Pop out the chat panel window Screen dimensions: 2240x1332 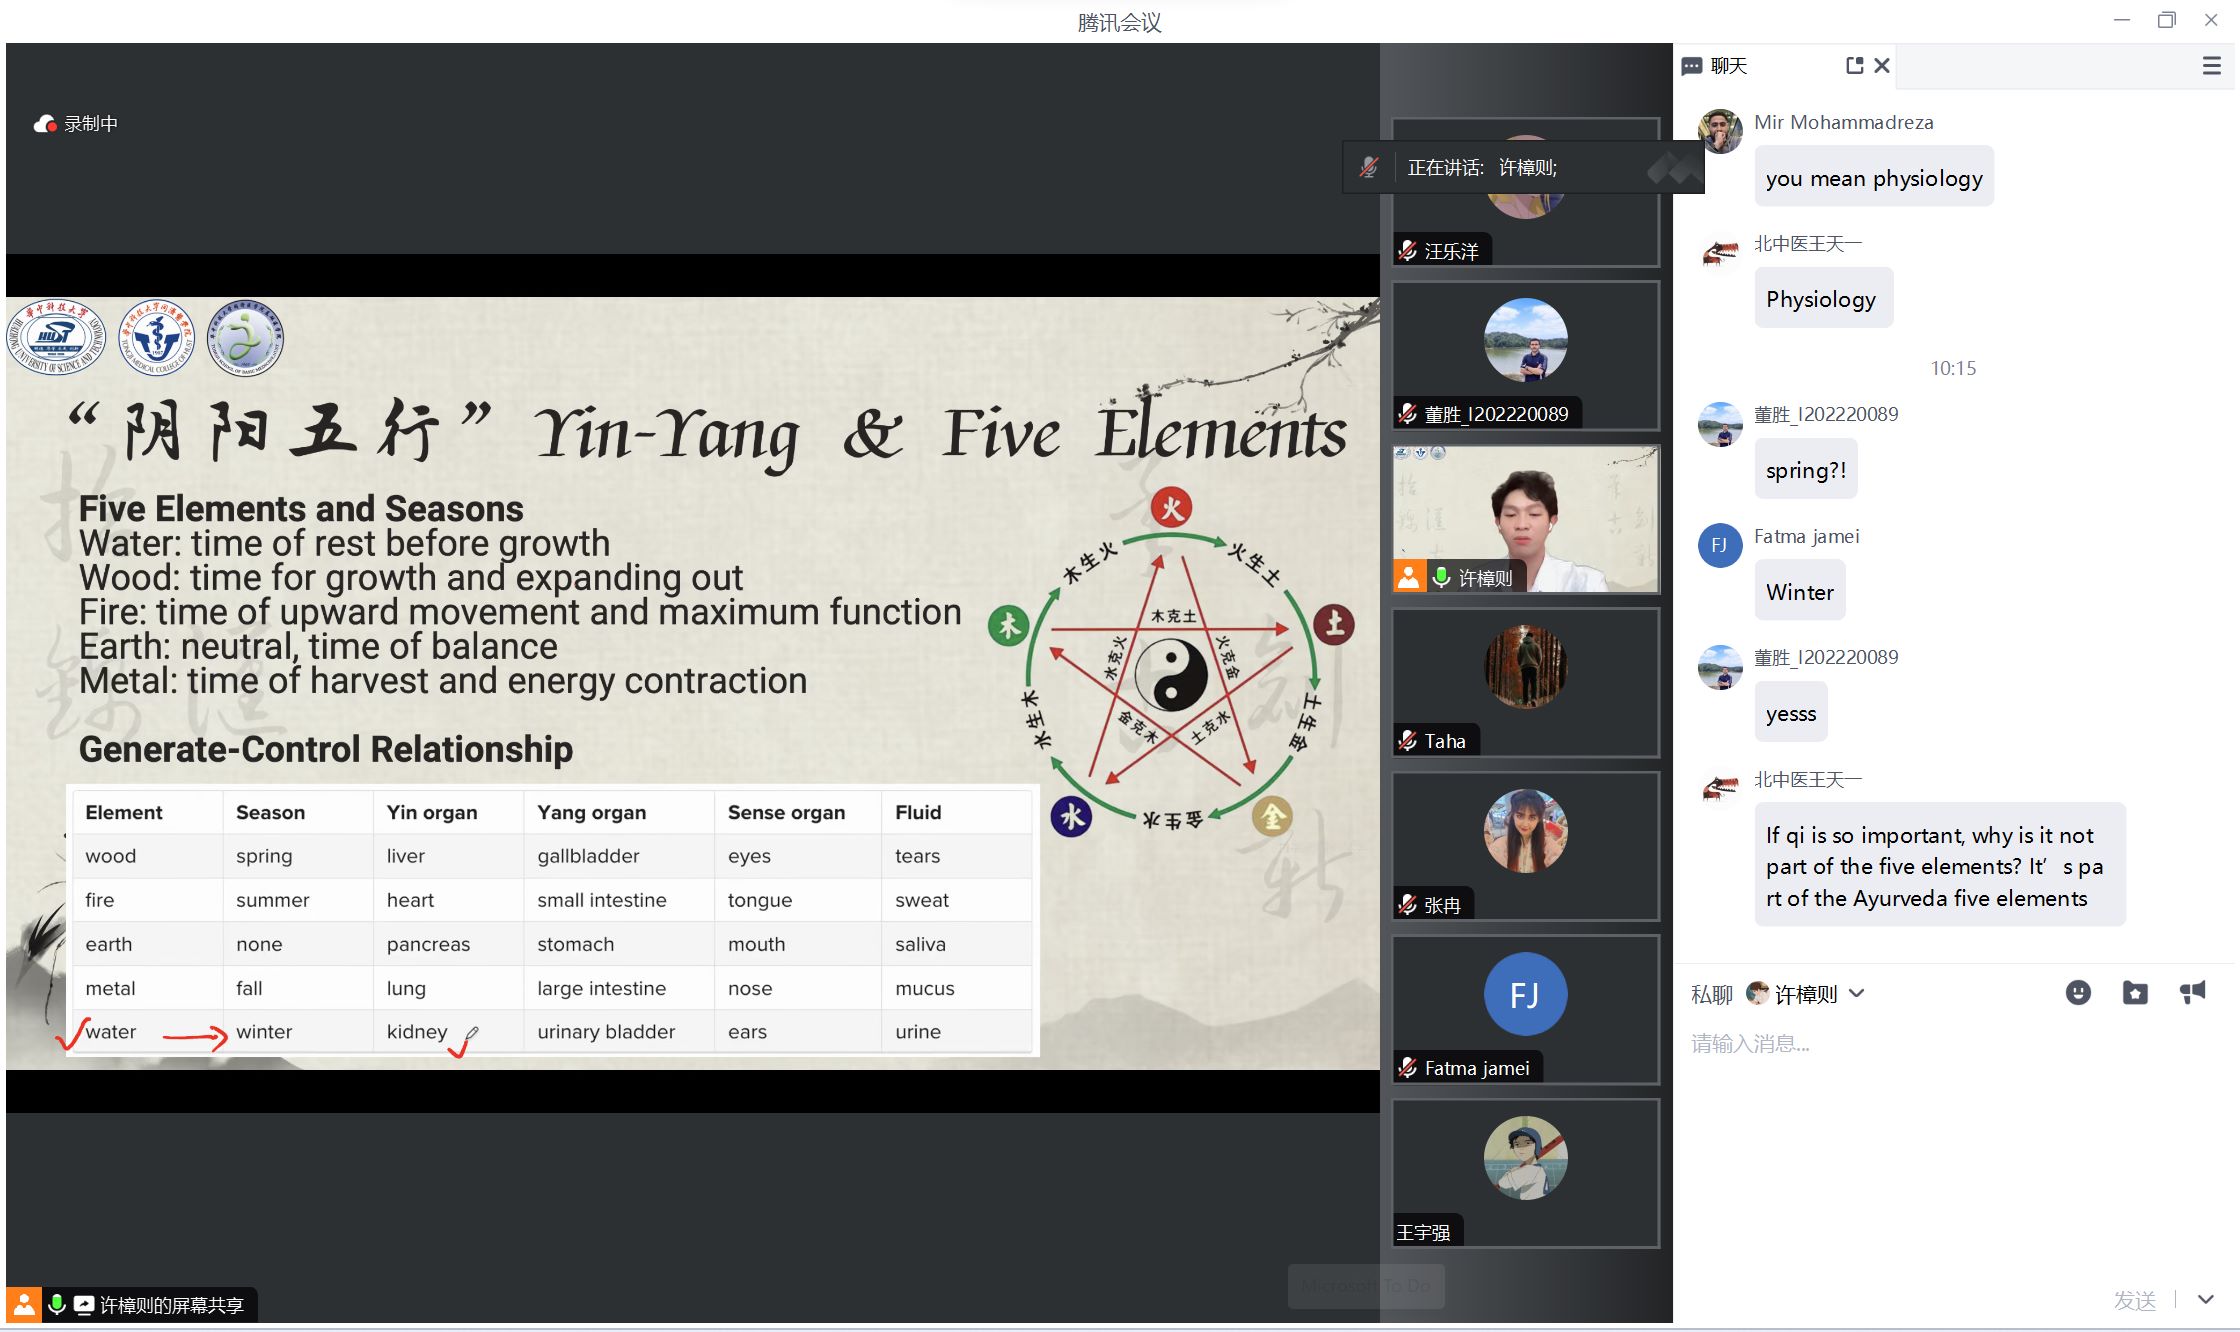[1854, 65]
